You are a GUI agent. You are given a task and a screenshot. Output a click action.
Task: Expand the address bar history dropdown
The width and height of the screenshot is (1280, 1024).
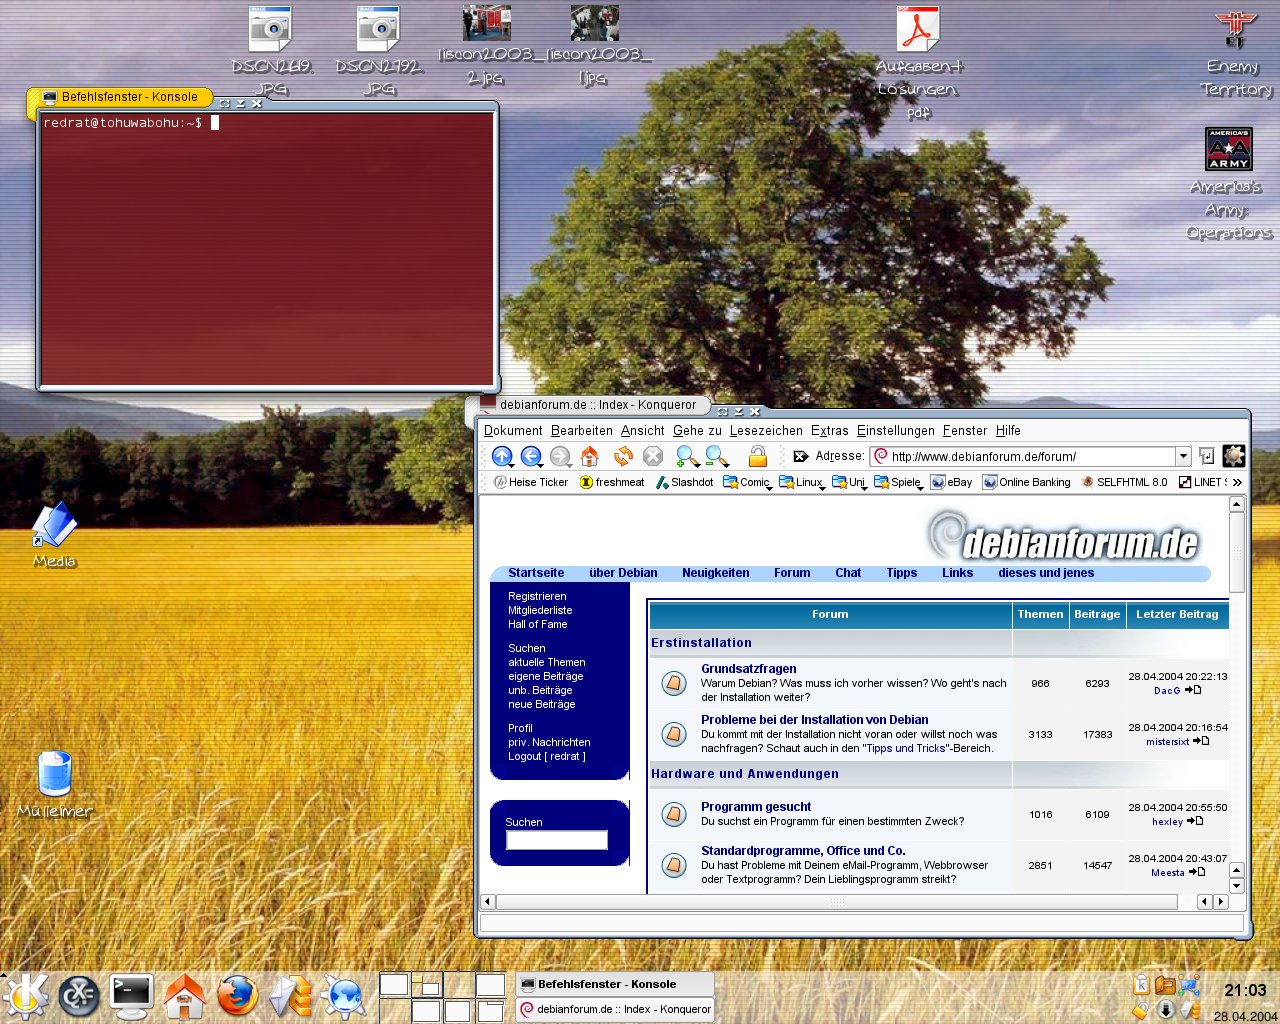coord(1183,457)
